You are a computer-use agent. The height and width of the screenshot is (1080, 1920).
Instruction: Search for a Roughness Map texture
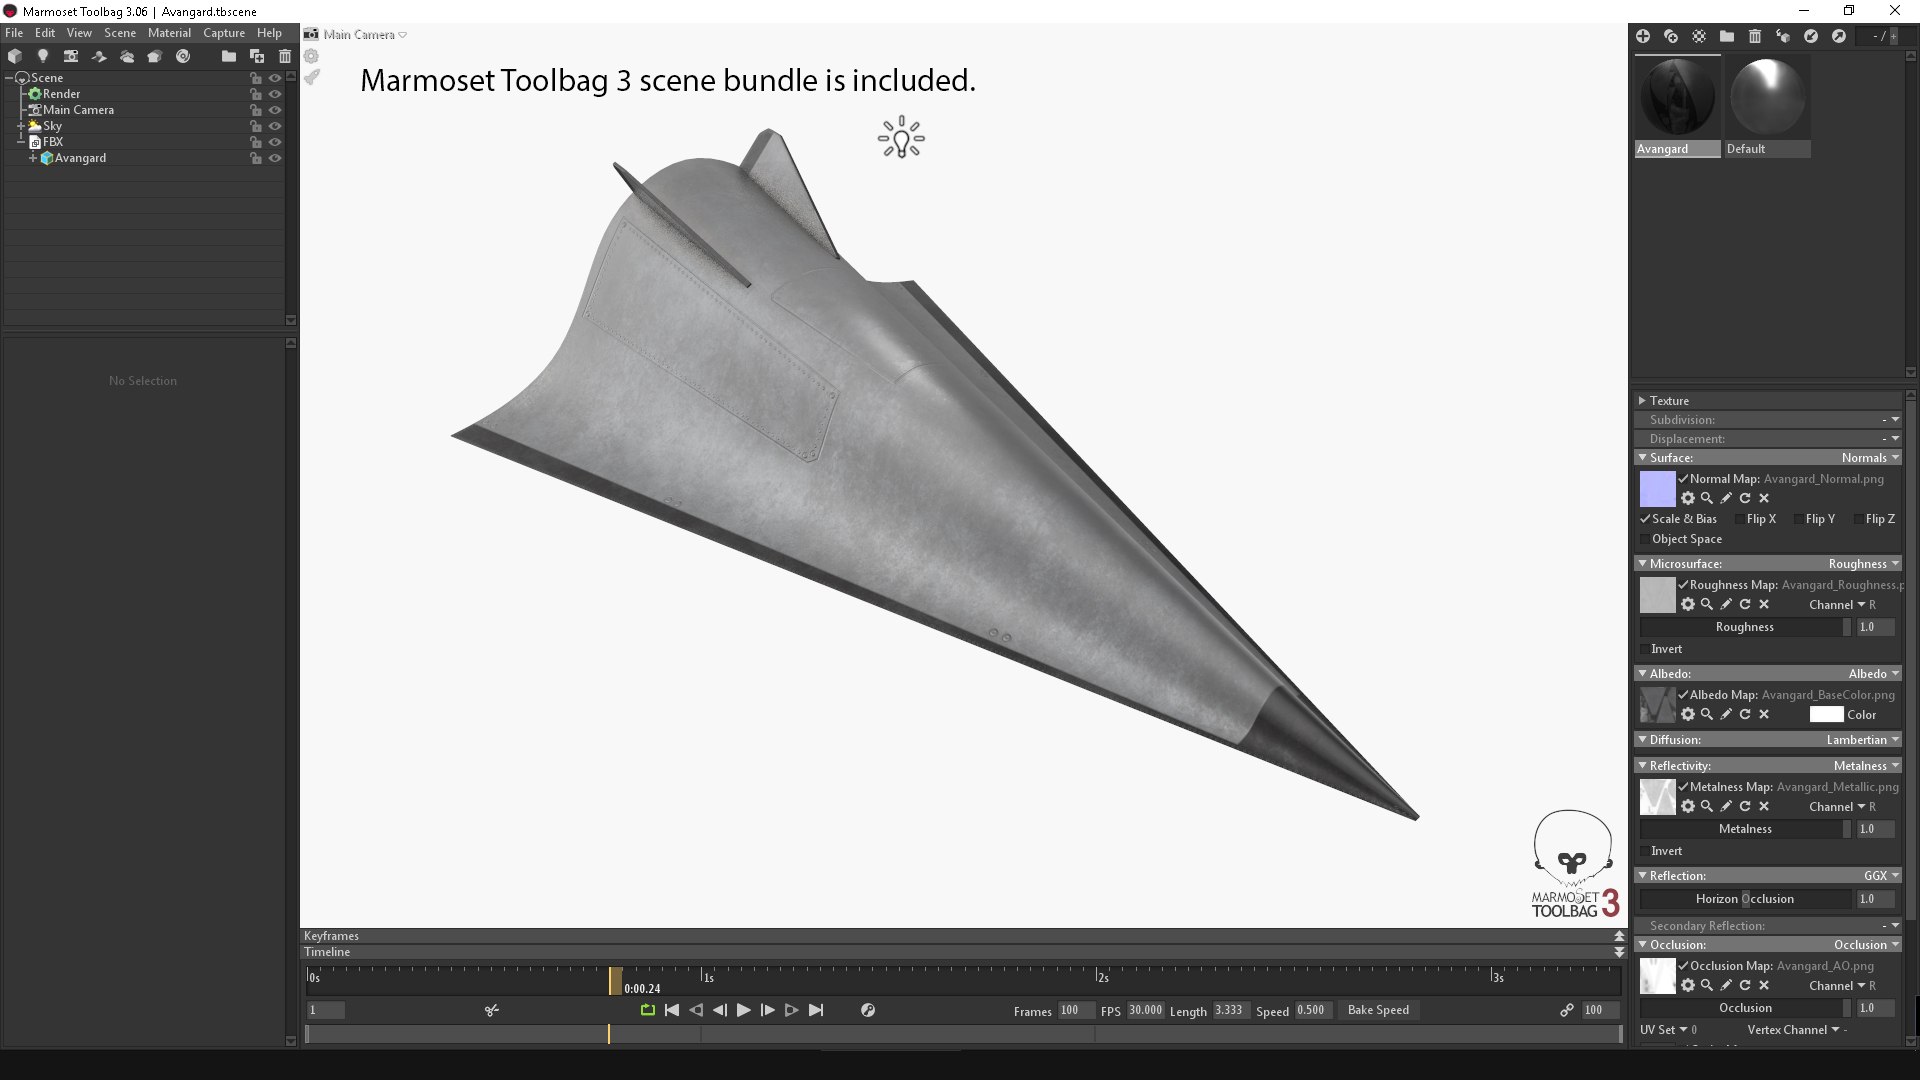click(x=1707, y=604)
